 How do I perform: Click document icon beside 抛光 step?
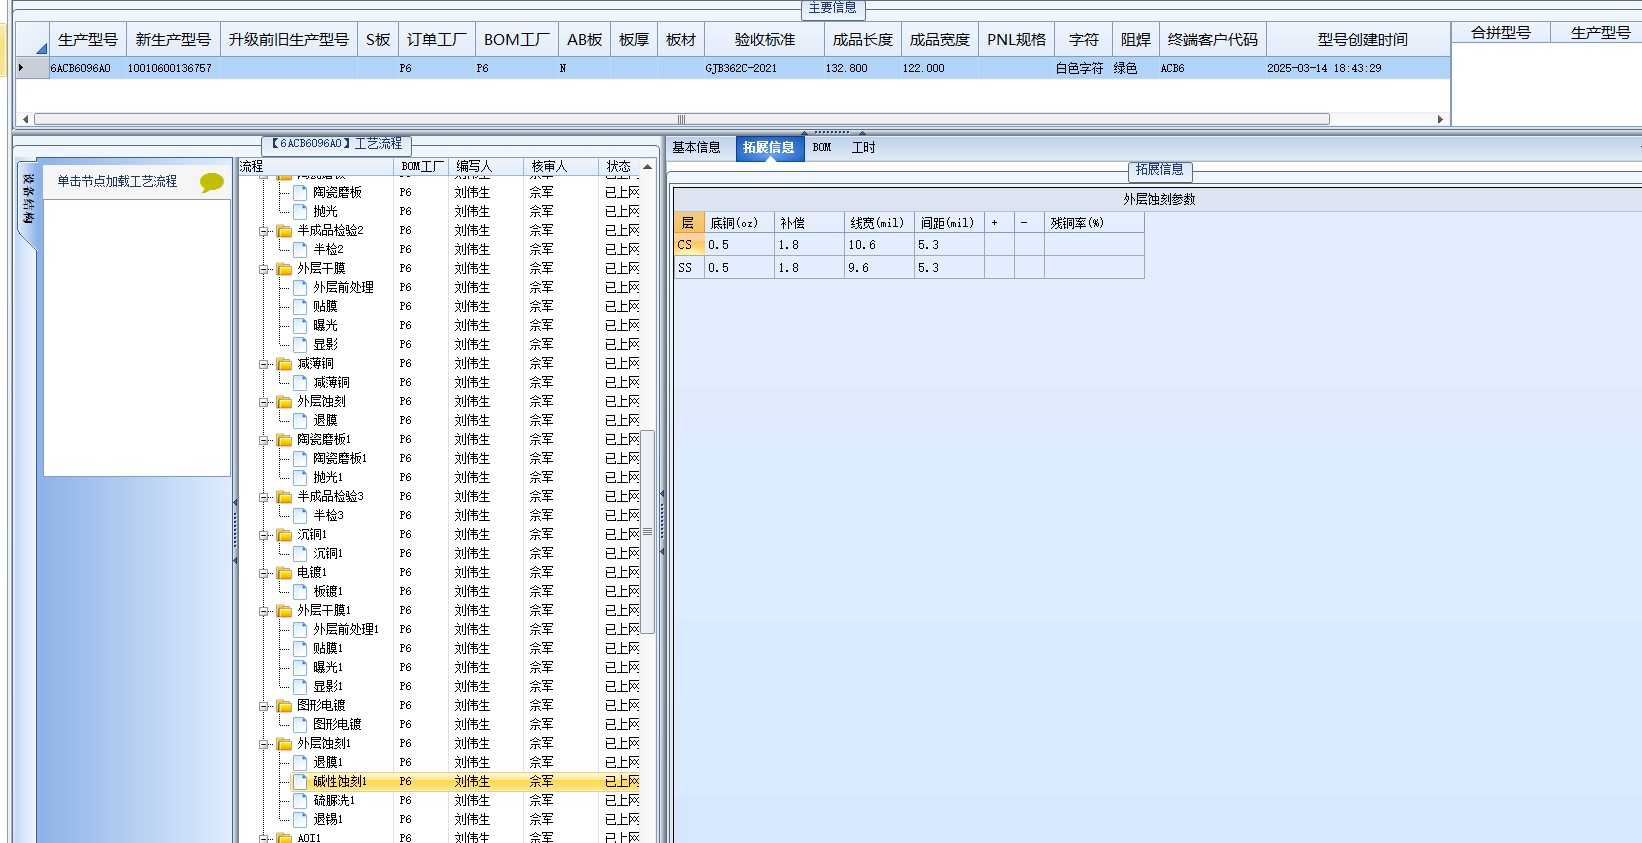coord(300,211)
